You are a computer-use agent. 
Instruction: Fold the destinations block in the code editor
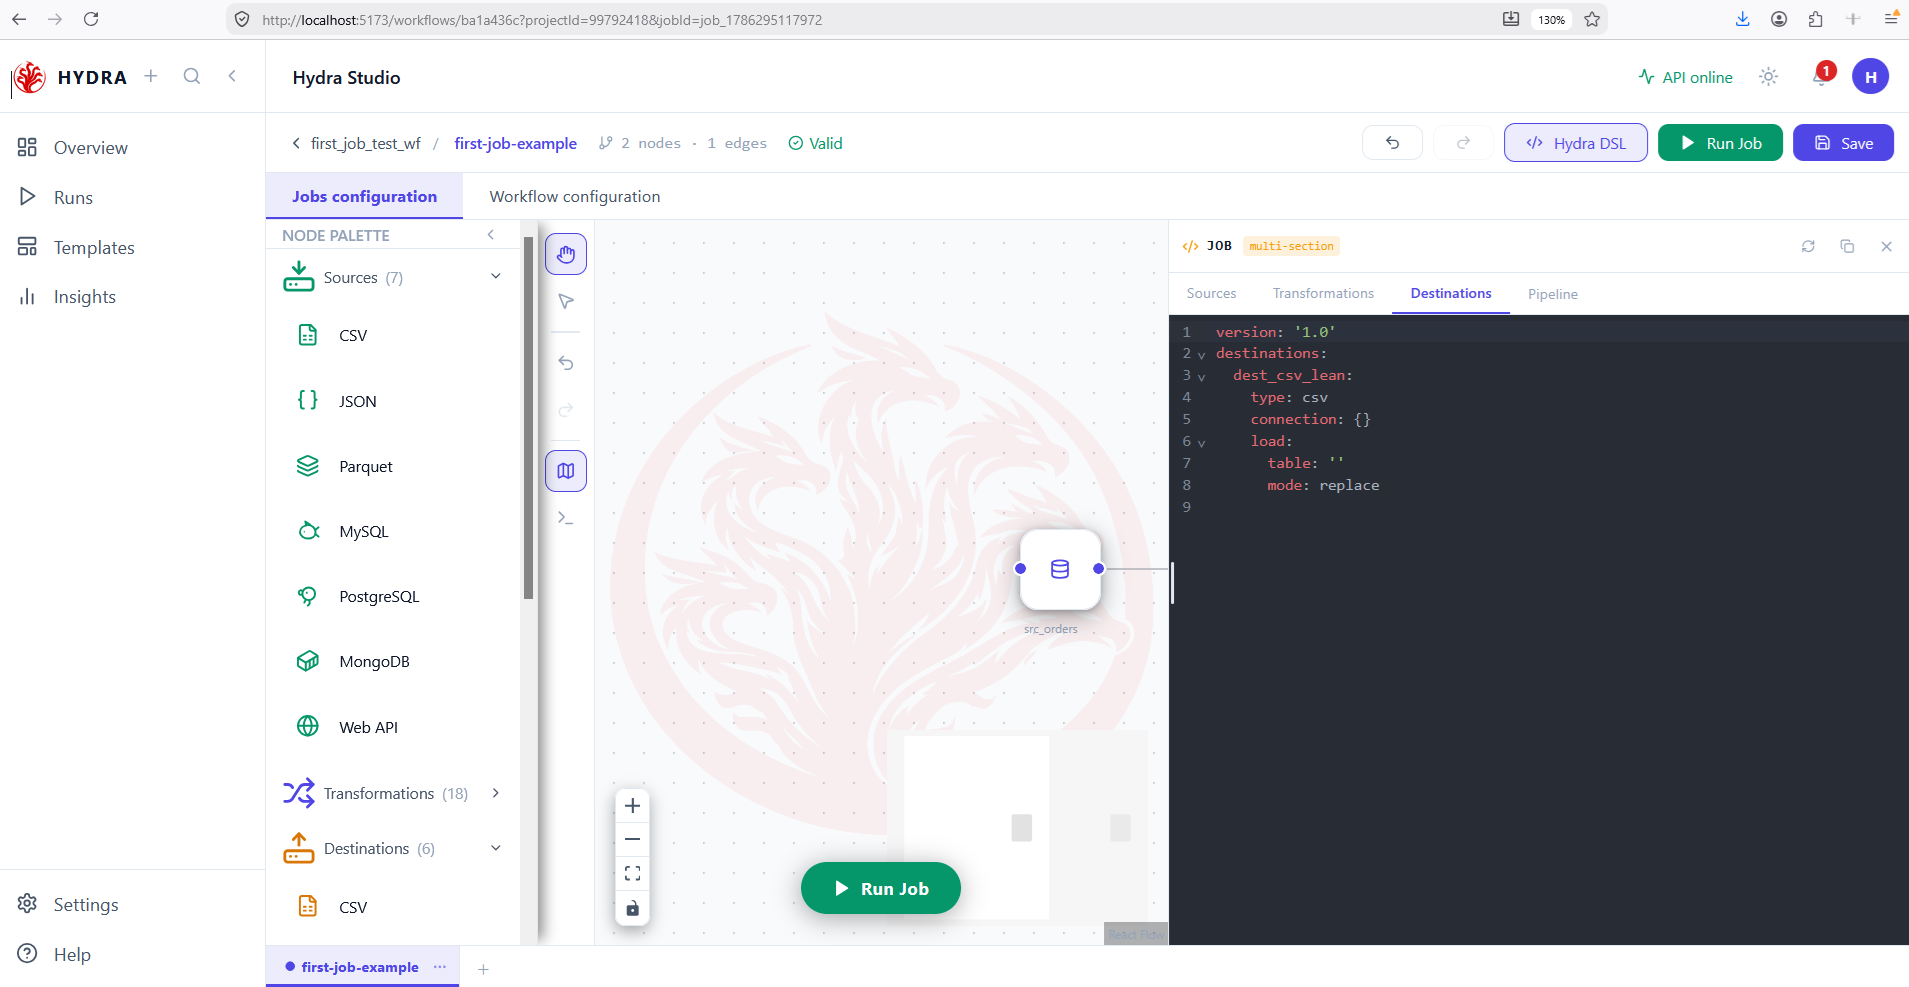[1202, 355]
